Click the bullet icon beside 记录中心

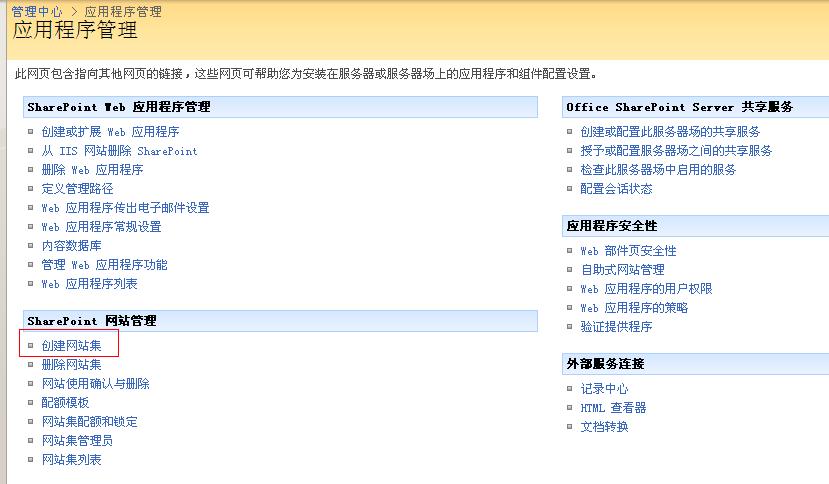click(569, 389)
